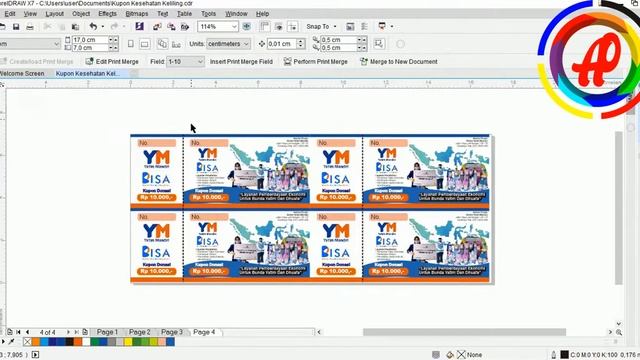Expand the Undo history dropdown arrow

click(x=102, y=27)
